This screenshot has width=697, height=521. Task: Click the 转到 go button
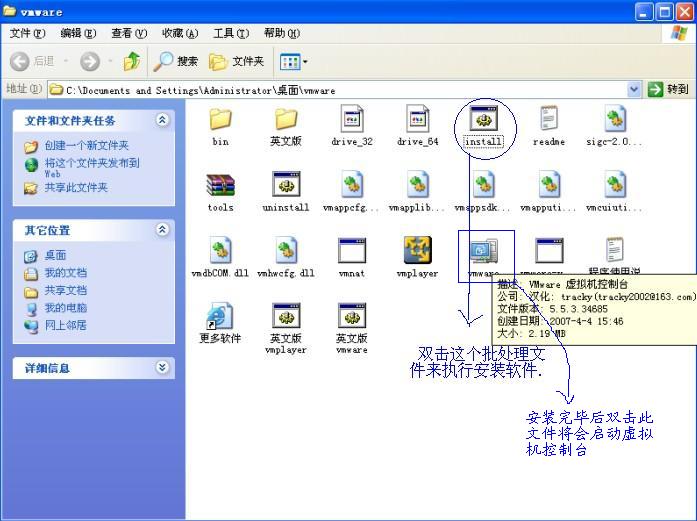pyautogui.click(x=669, y=90)
